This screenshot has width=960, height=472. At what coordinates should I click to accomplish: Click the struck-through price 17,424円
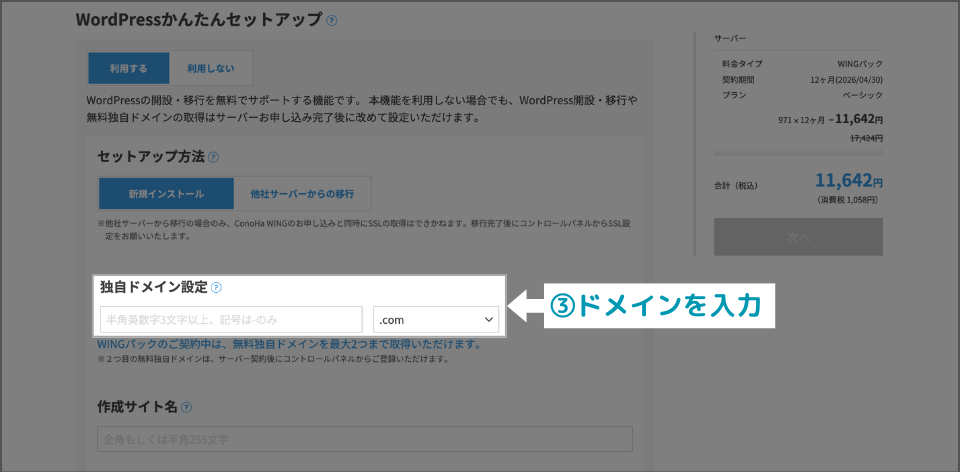[x=866, y=138]
